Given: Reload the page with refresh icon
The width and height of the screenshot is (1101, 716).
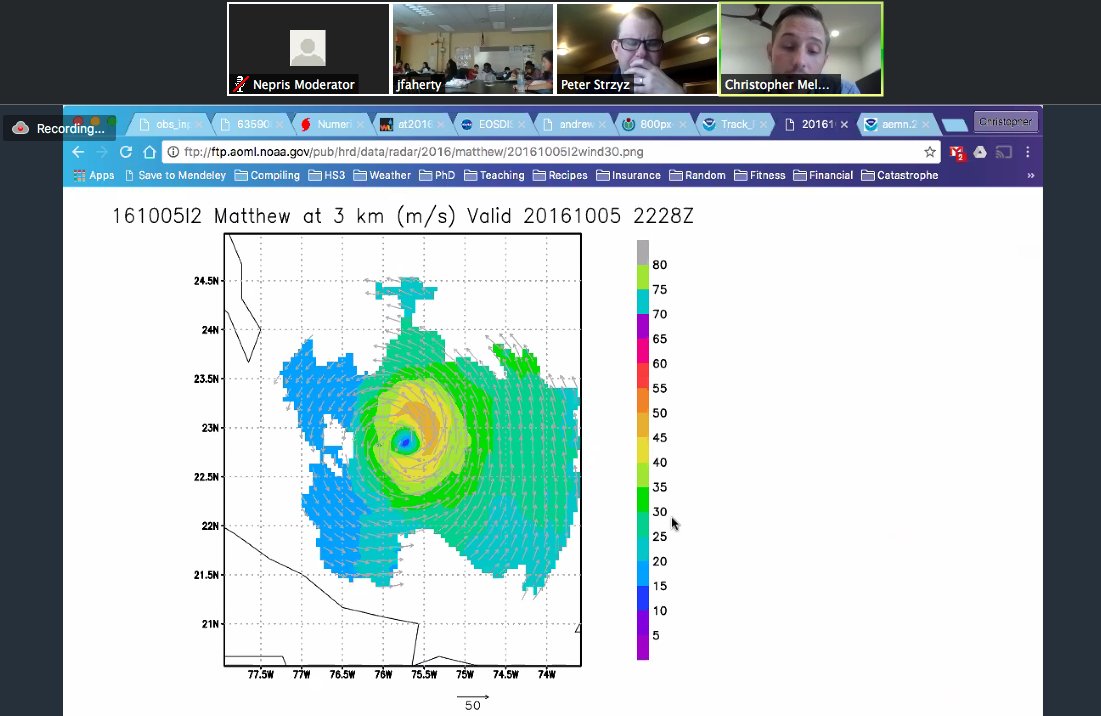Looking at the screenshot, I should click(x=126, y=152).
